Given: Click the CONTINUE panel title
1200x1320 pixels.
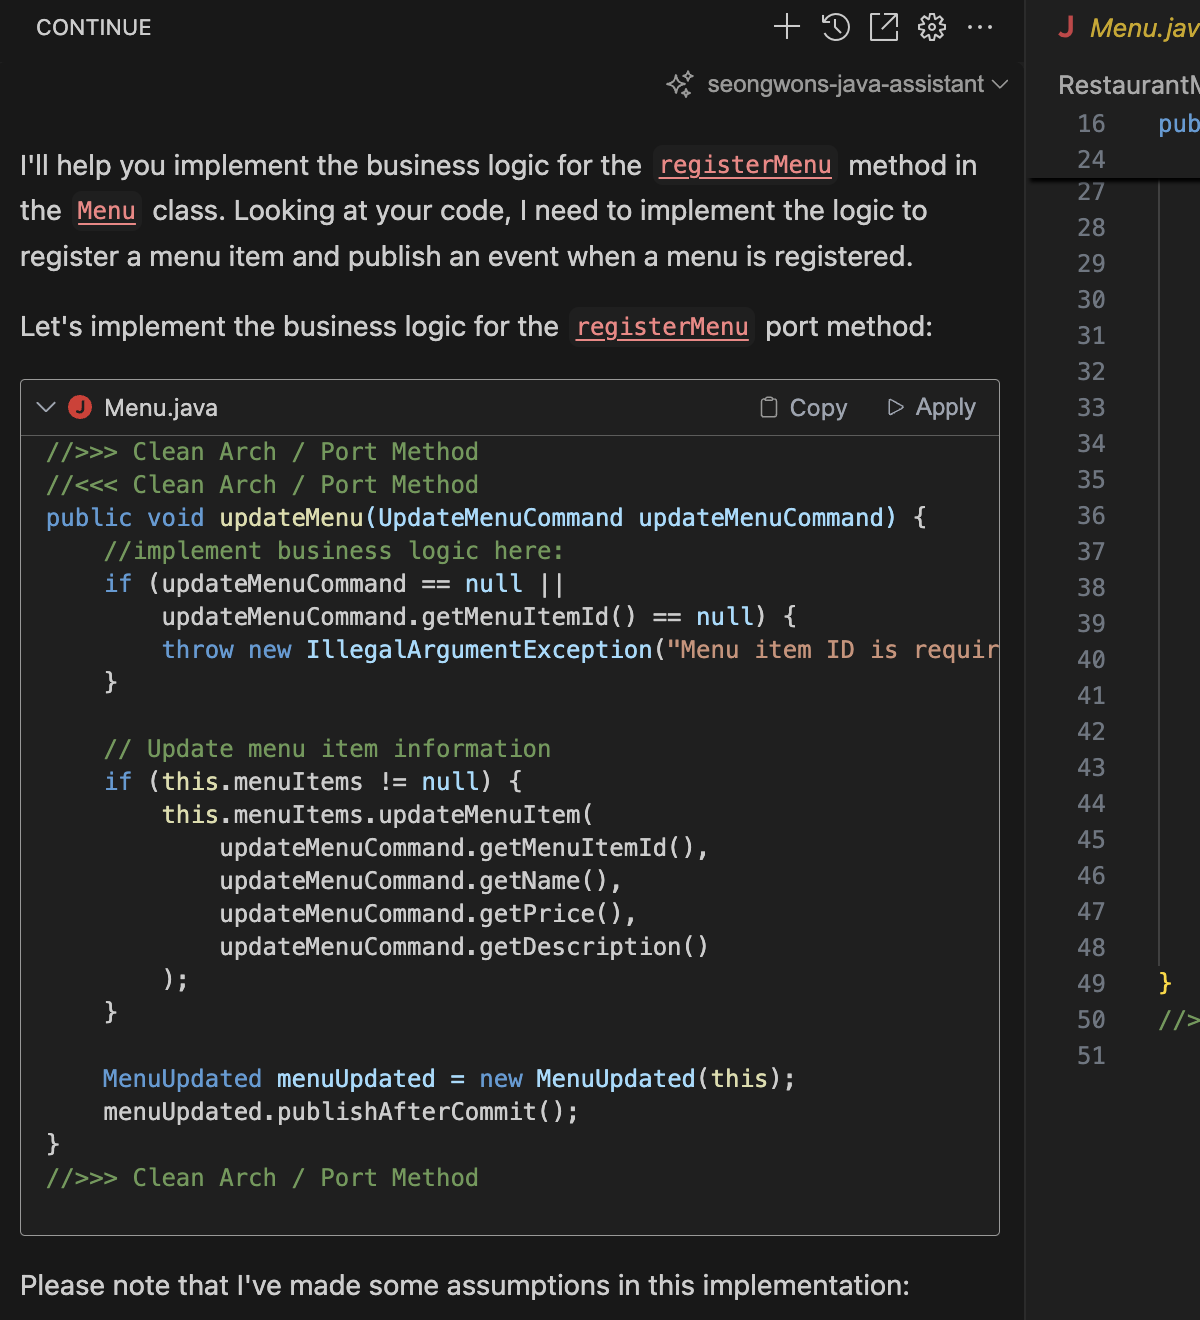Looking at the screenshot, I should point(94,28).
